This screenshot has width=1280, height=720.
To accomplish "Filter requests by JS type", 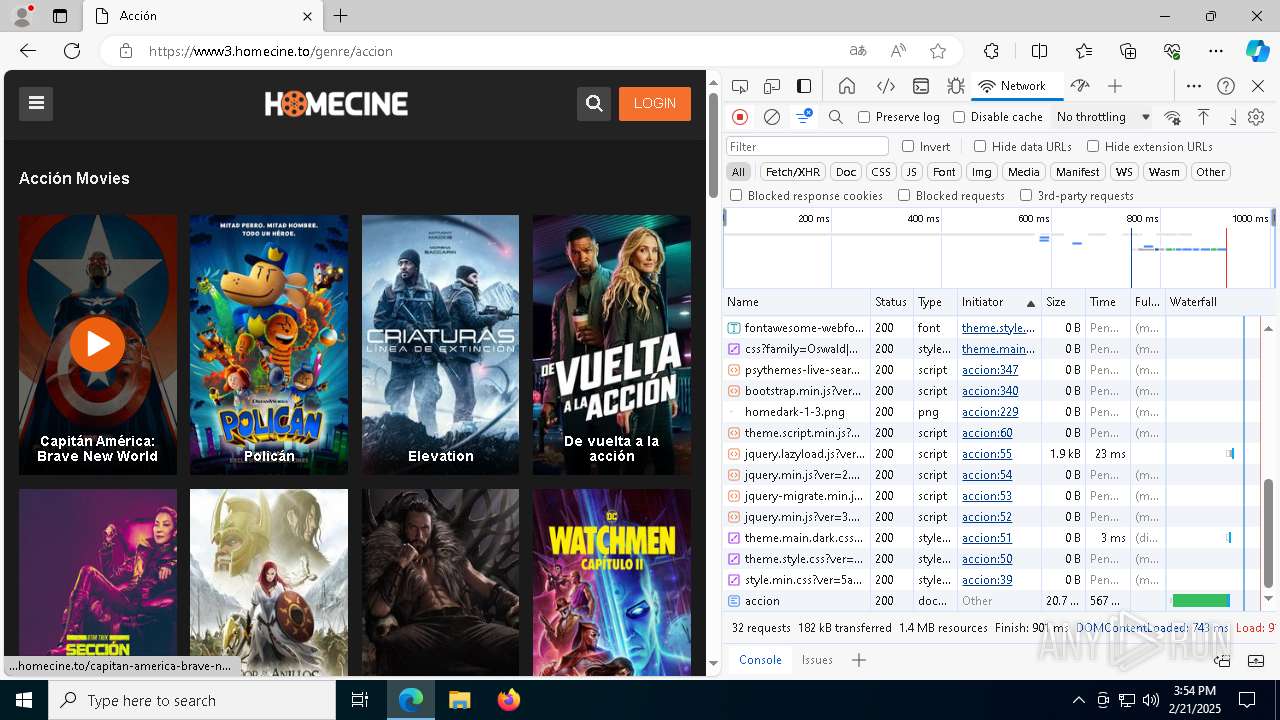I will point(911,172).
